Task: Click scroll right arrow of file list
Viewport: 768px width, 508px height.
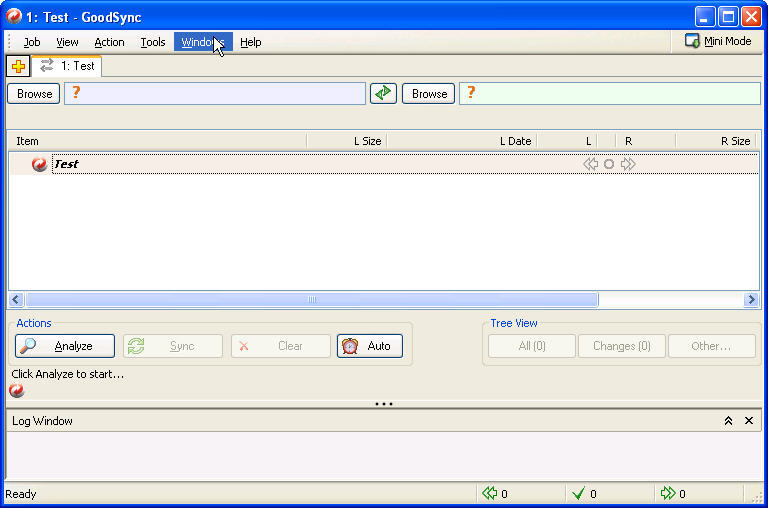Action: 751,299
